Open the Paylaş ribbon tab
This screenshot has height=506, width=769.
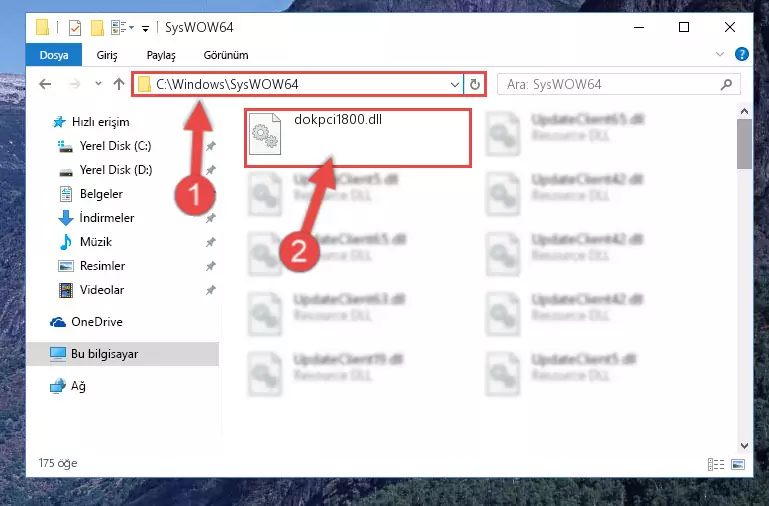[x=161, y=55]
